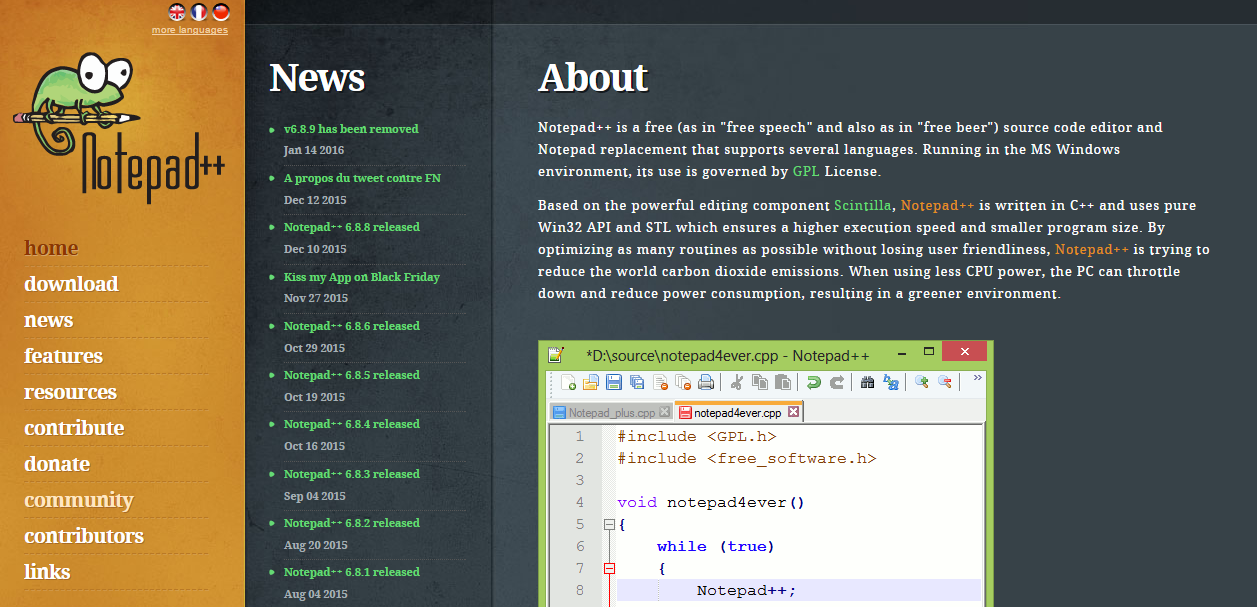Open "Notepad++ 6.8.6 released" news
1257x607 pixels.
[352, 326]
